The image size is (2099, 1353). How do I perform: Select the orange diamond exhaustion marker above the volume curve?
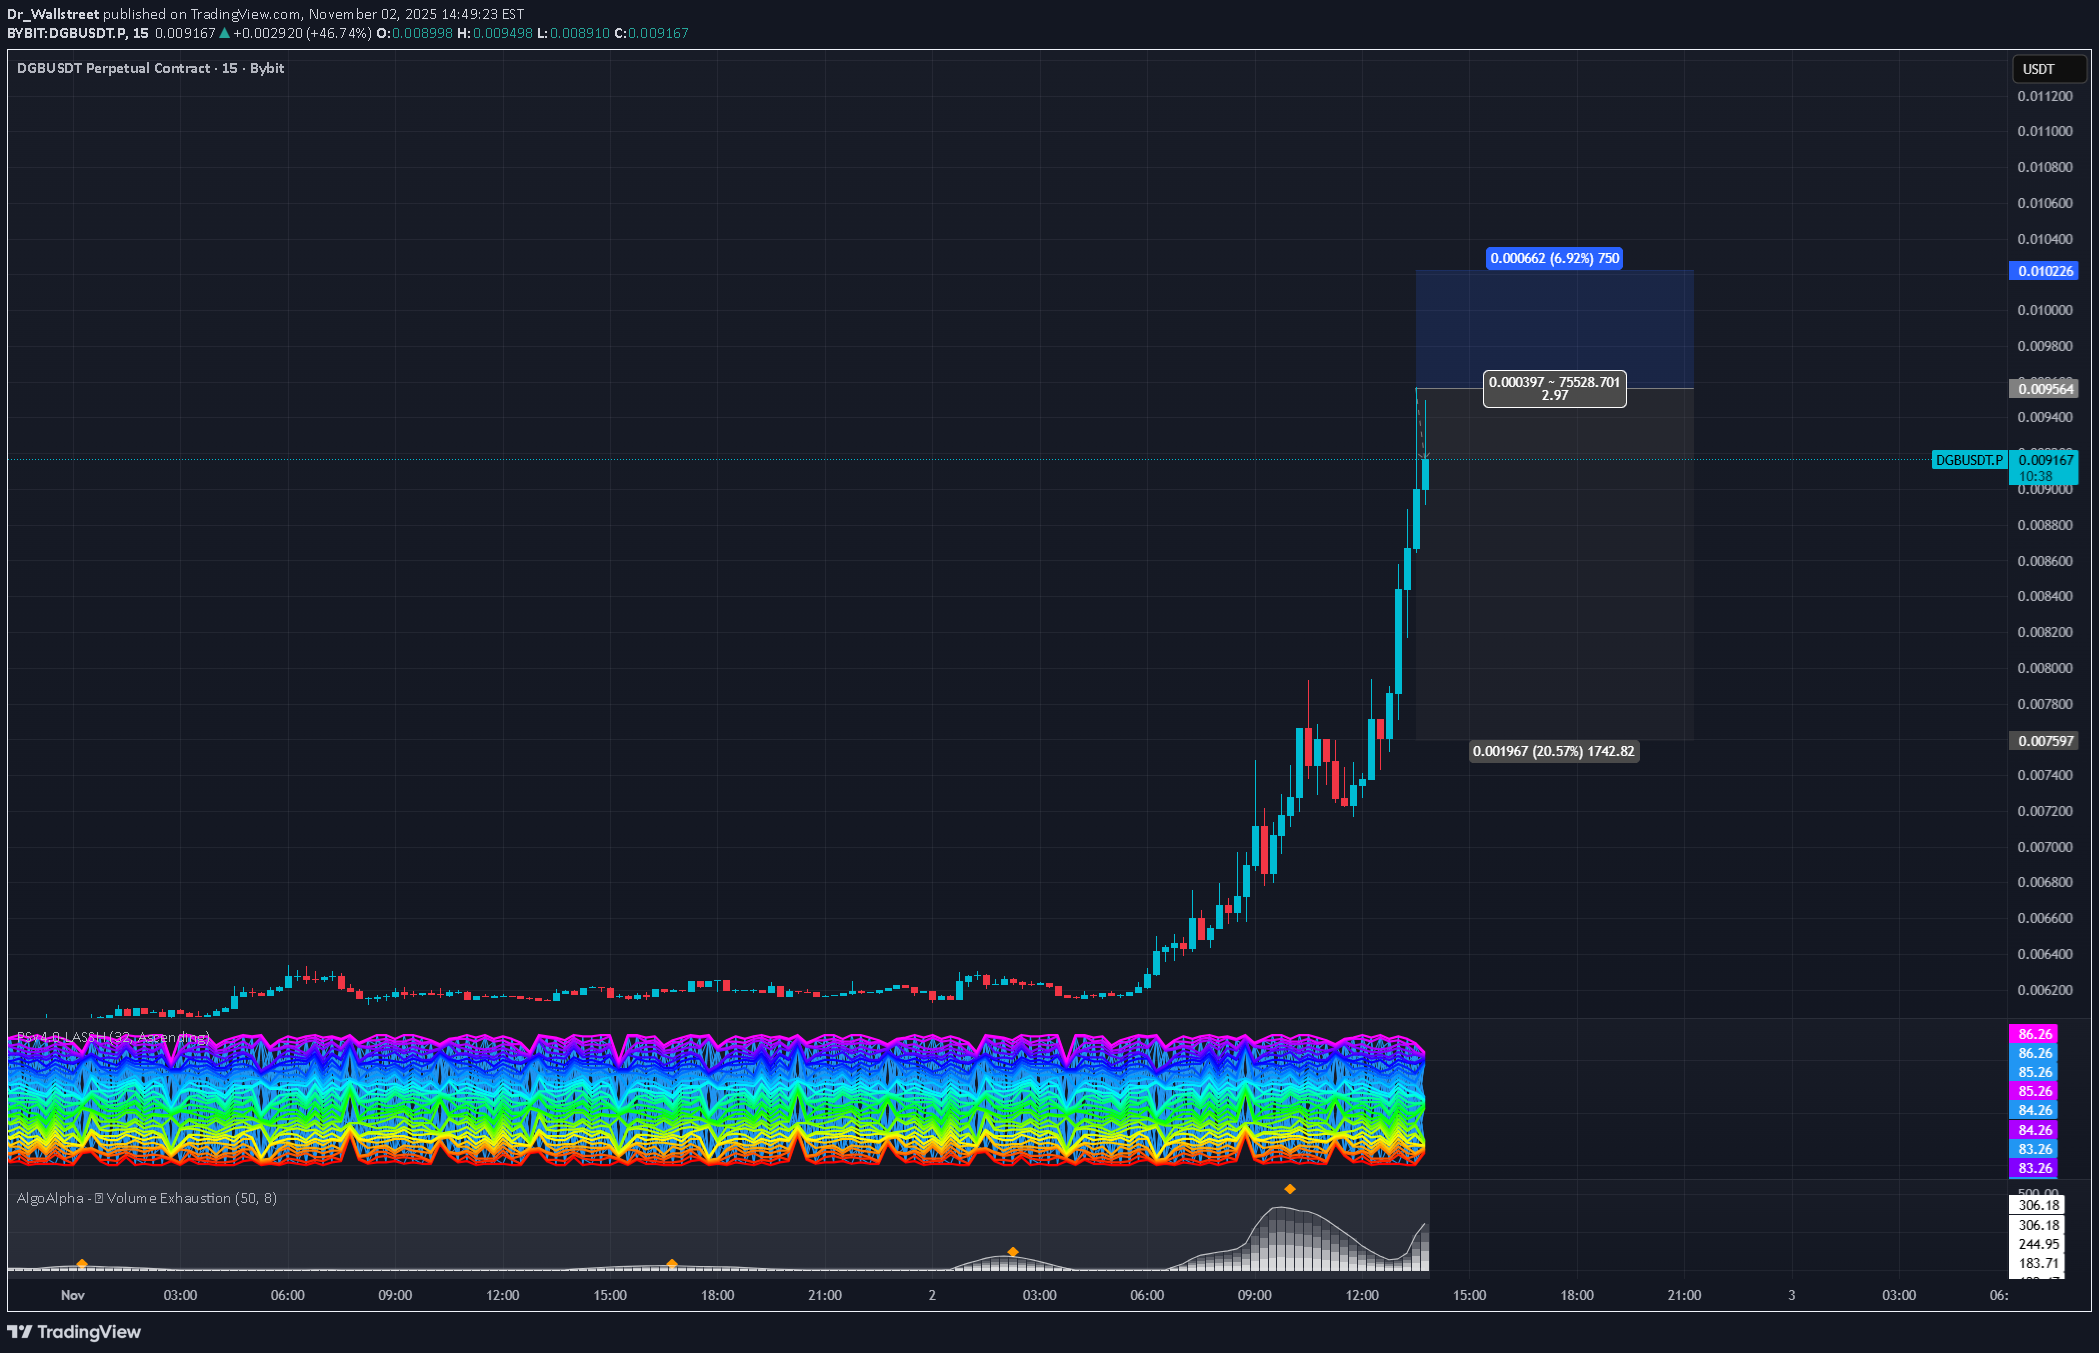click(x=1290, y=1189)
